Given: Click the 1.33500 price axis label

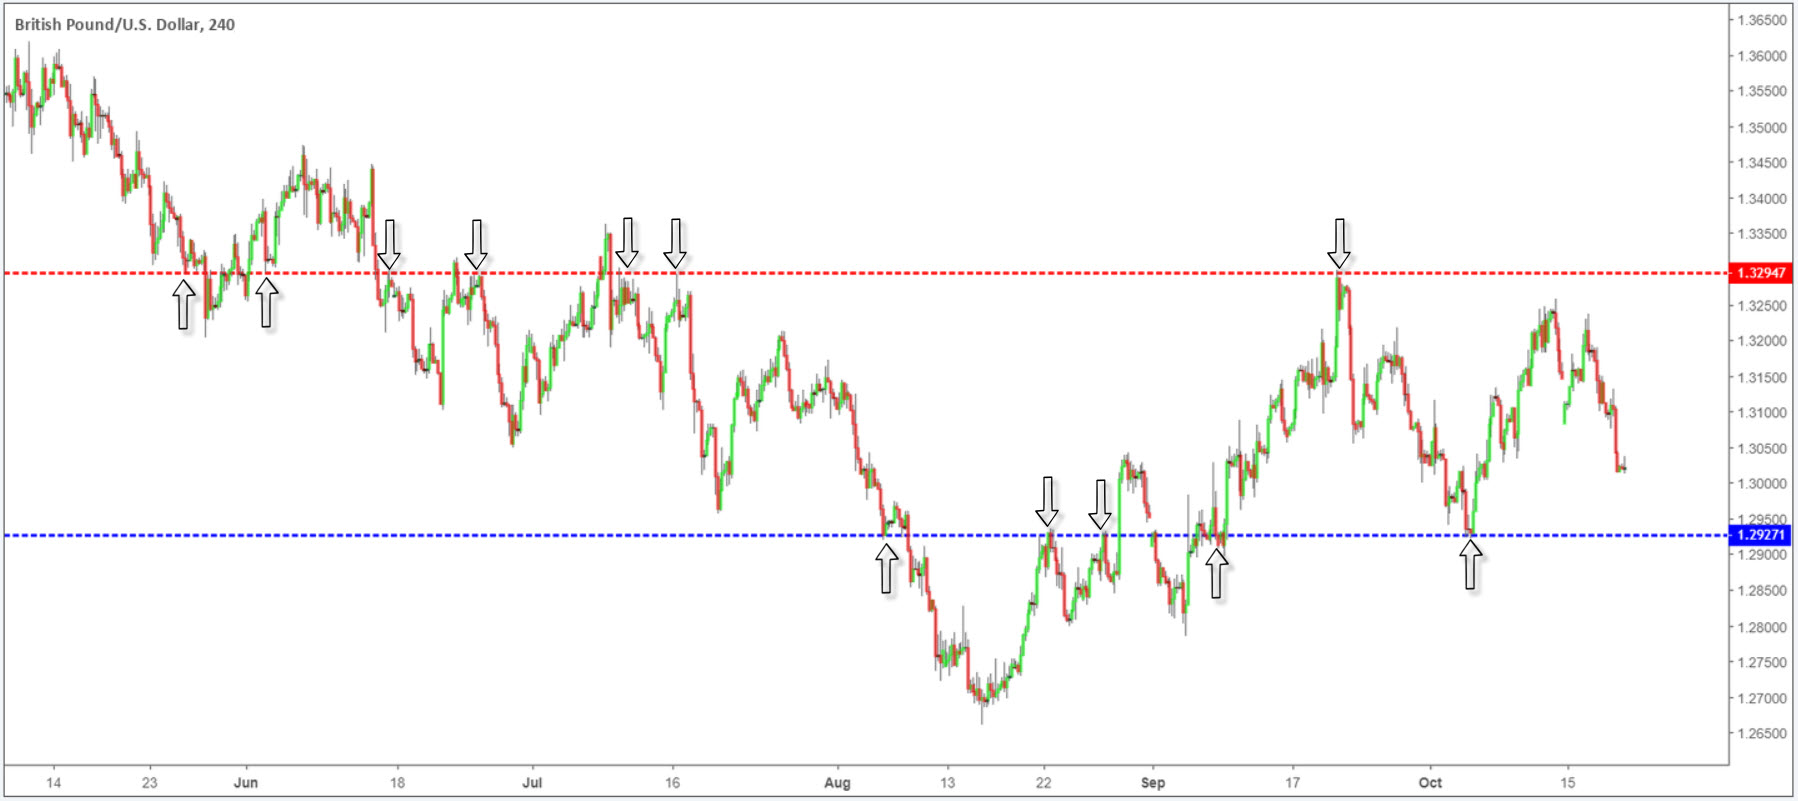Looking at the screenshot, I should tap(1761, 234).
